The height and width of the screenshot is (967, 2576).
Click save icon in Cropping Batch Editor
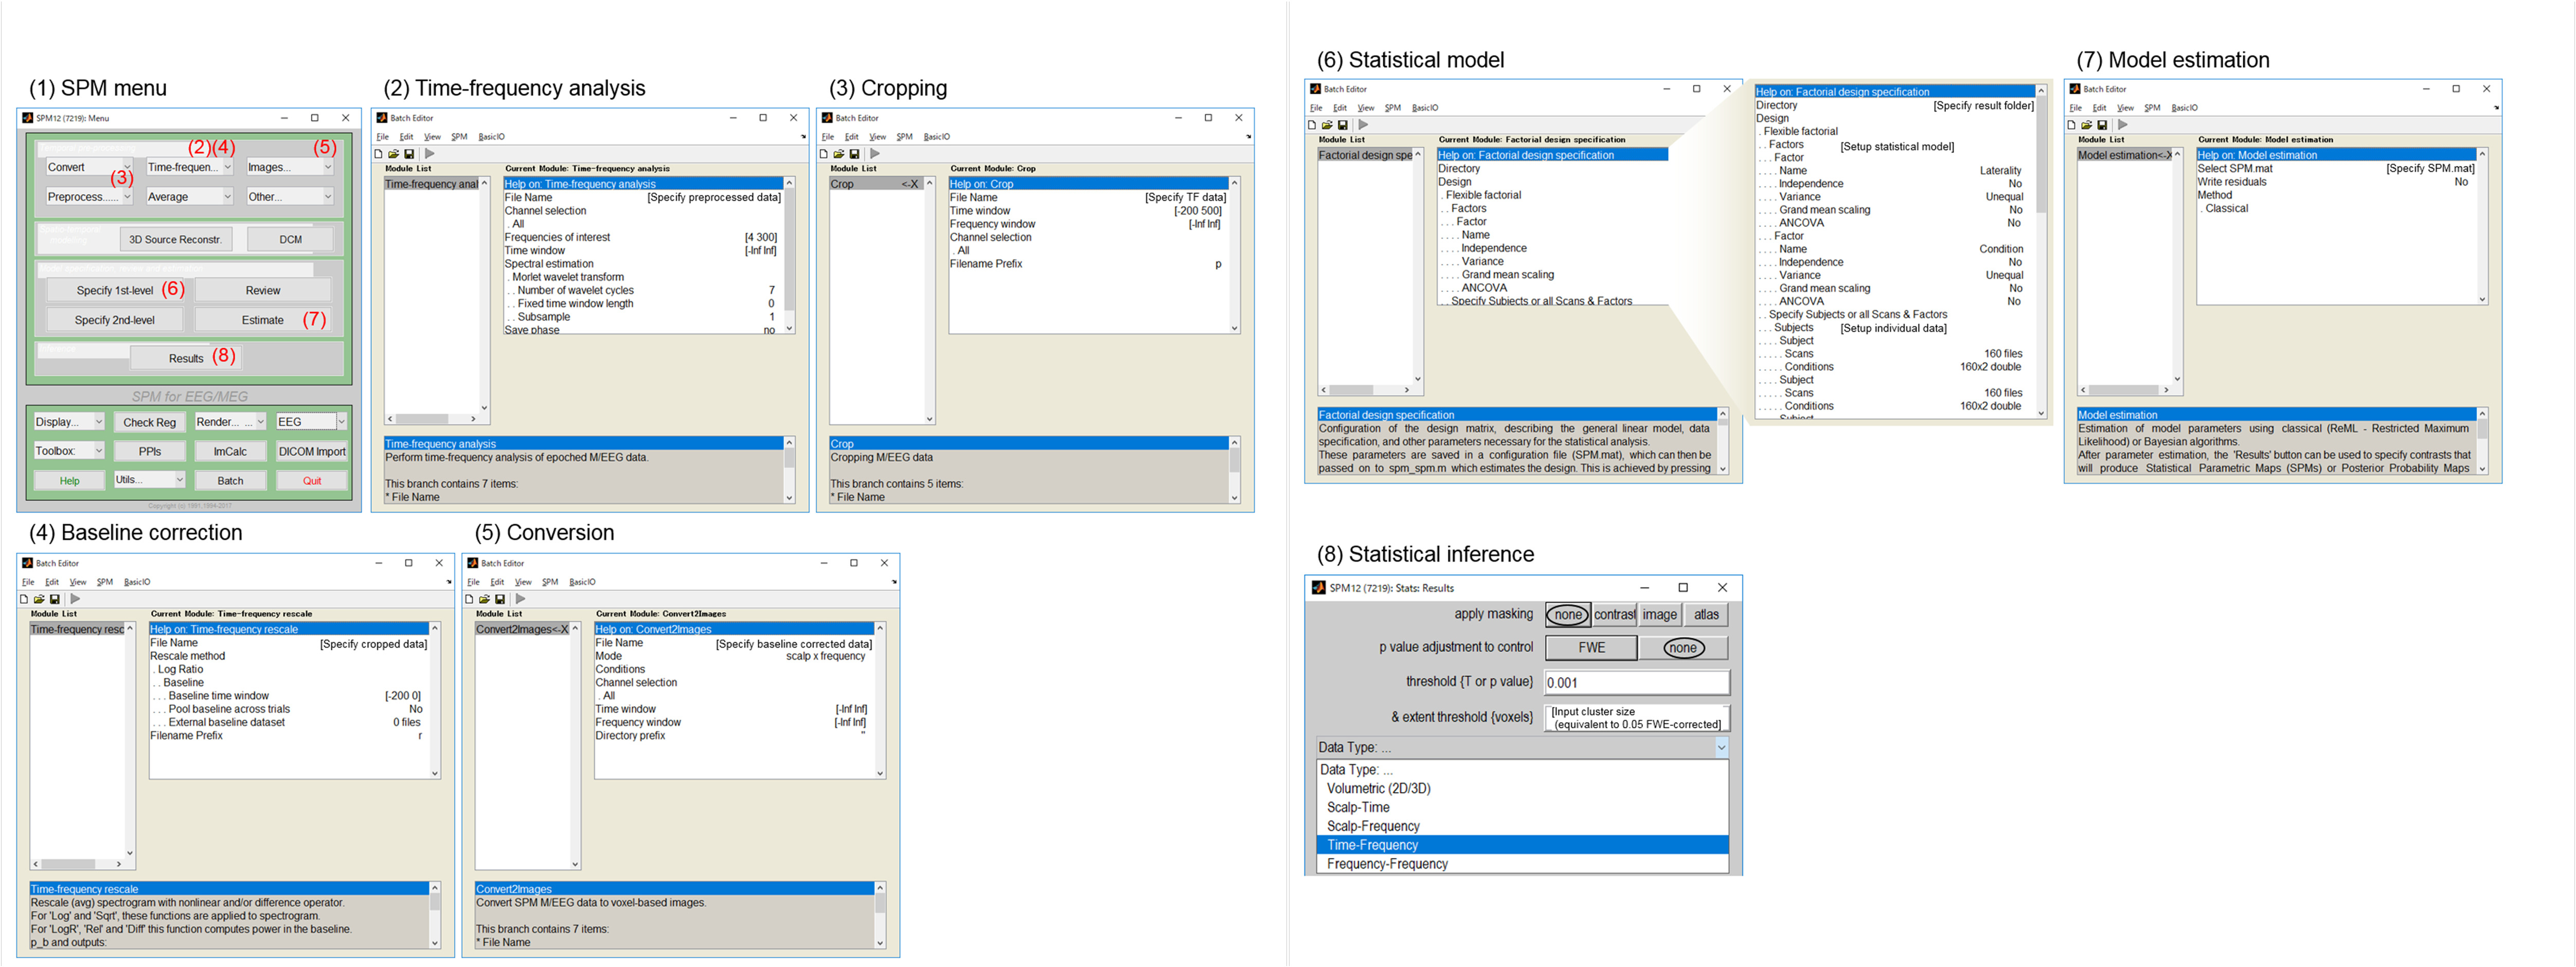[854, 154]
